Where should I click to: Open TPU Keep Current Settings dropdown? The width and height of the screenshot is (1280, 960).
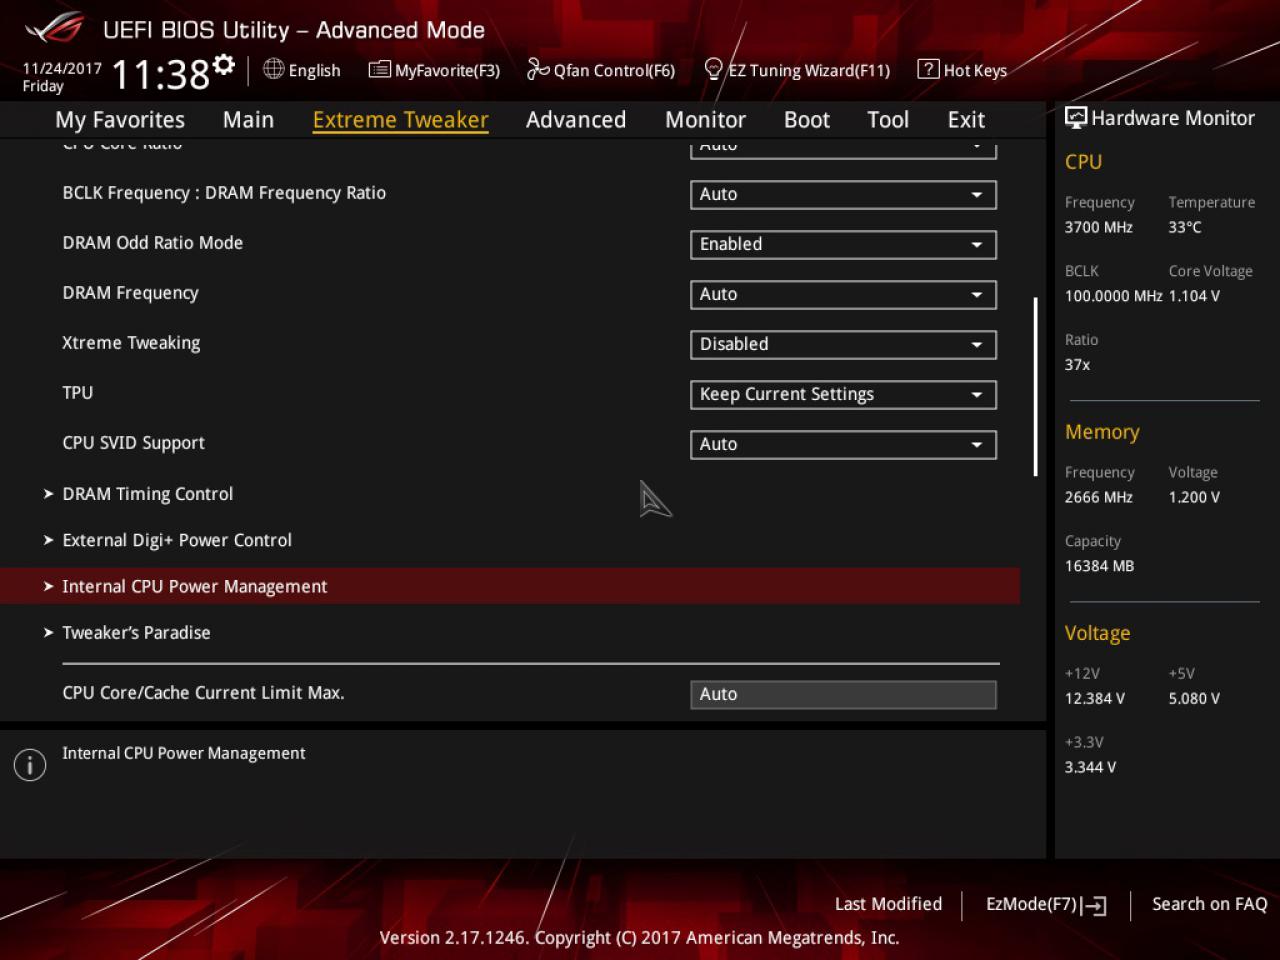(843, 395)
